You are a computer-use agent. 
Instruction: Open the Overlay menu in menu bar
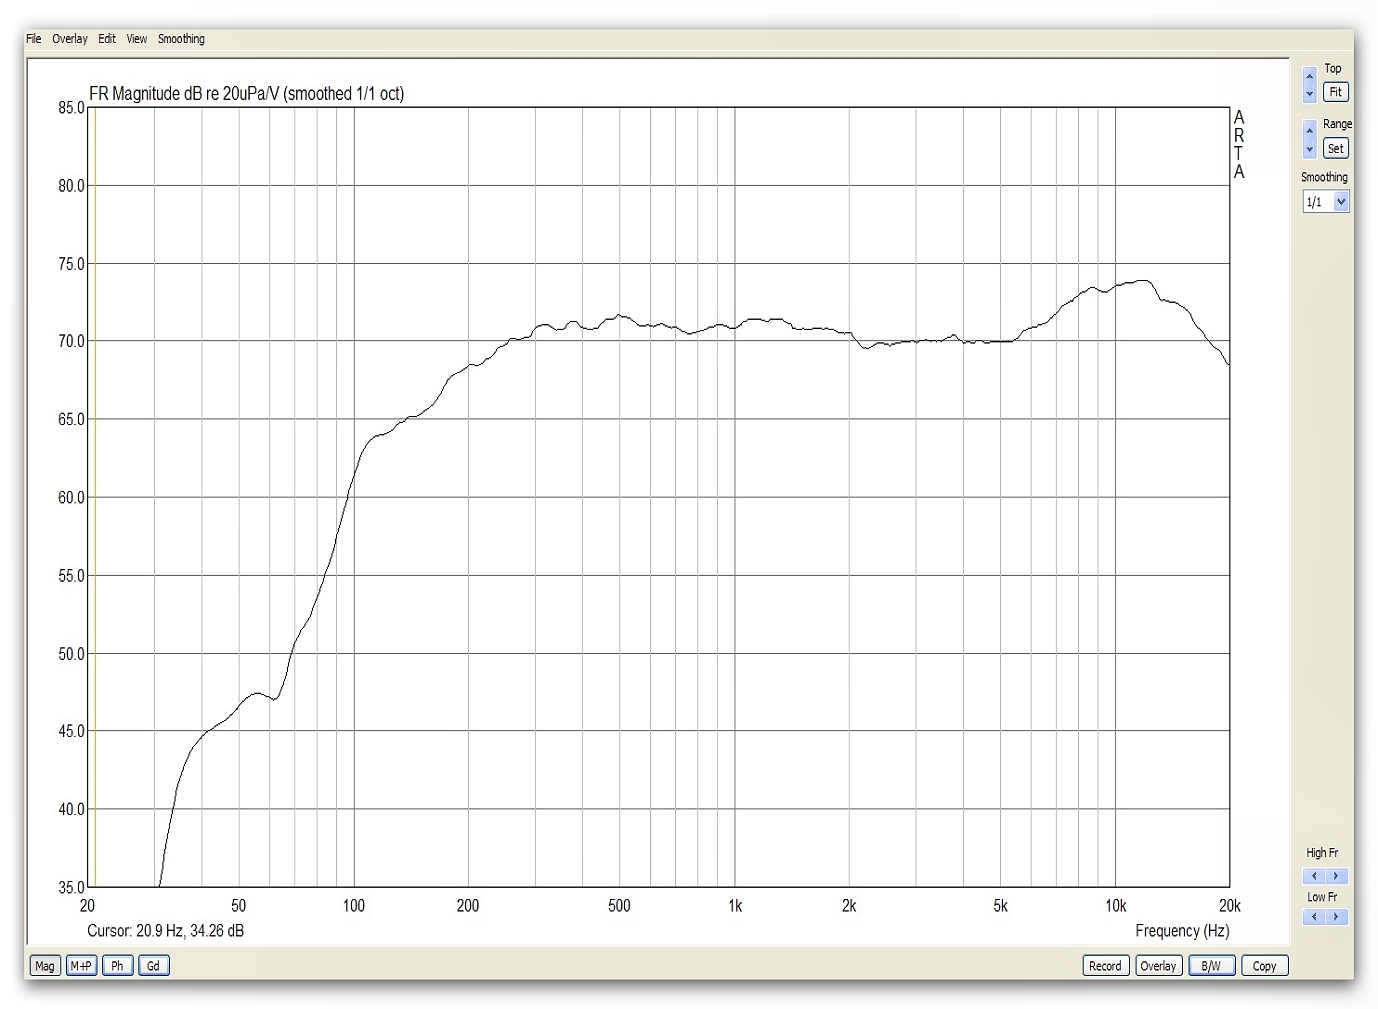pyautogui.click(x=70, y=39)
